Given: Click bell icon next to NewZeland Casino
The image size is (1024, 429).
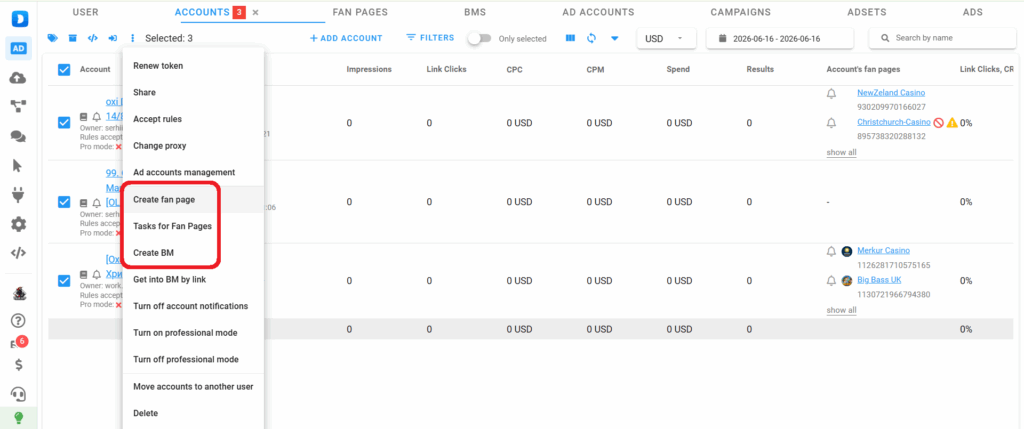Looking at the screenshot, I should [x=831, y=93].
